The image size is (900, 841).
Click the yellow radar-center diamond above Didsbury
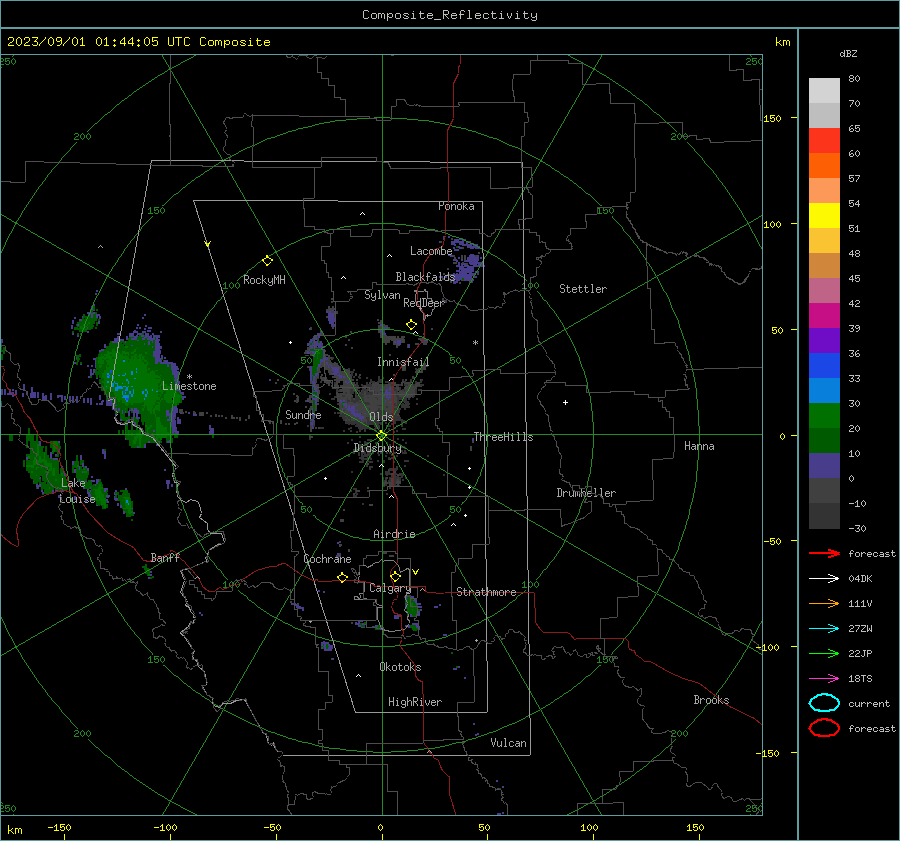(381, 436)
